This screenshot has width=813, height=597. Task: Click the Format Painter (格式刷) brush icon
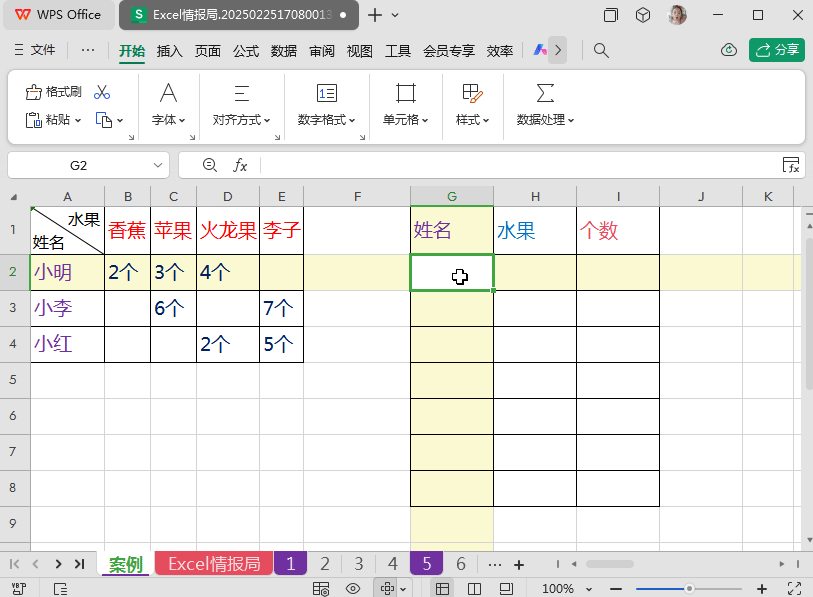coord(33,92)
